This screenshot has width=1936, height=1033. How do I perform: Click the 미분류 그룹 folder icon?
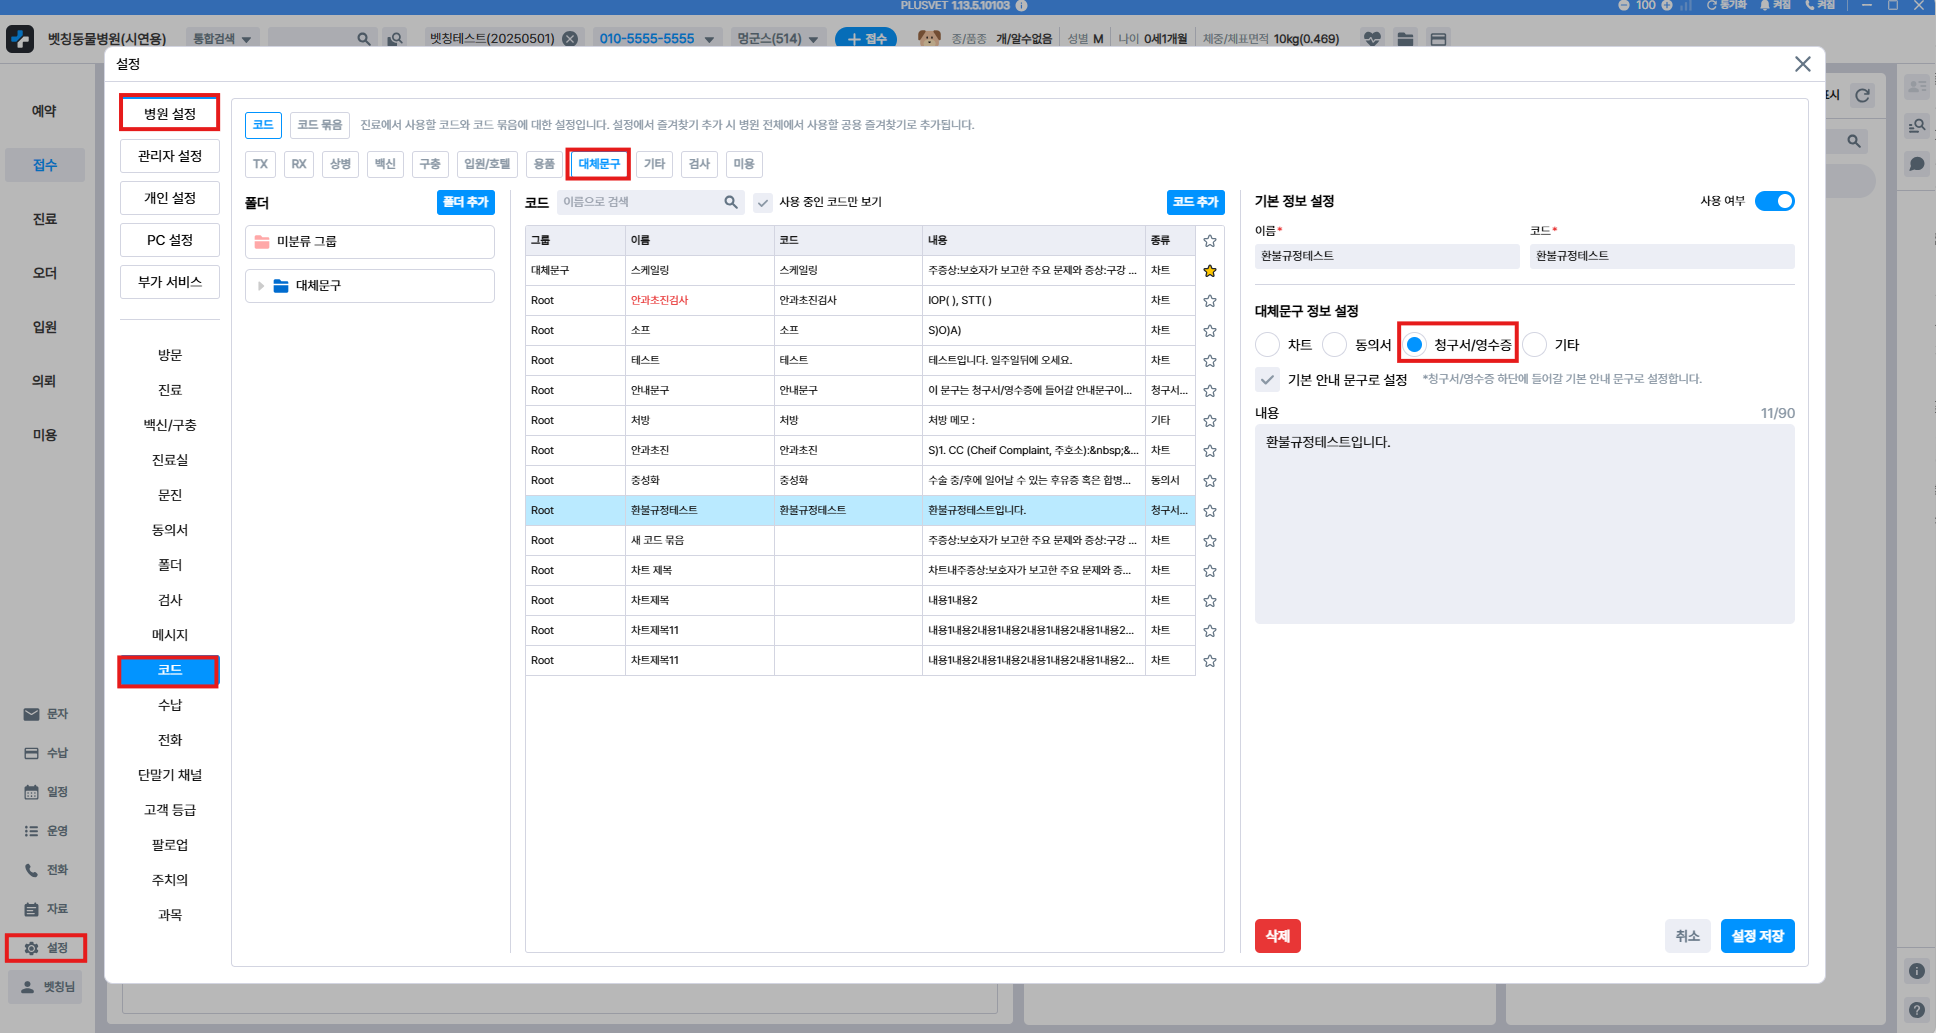coord(262,242)
